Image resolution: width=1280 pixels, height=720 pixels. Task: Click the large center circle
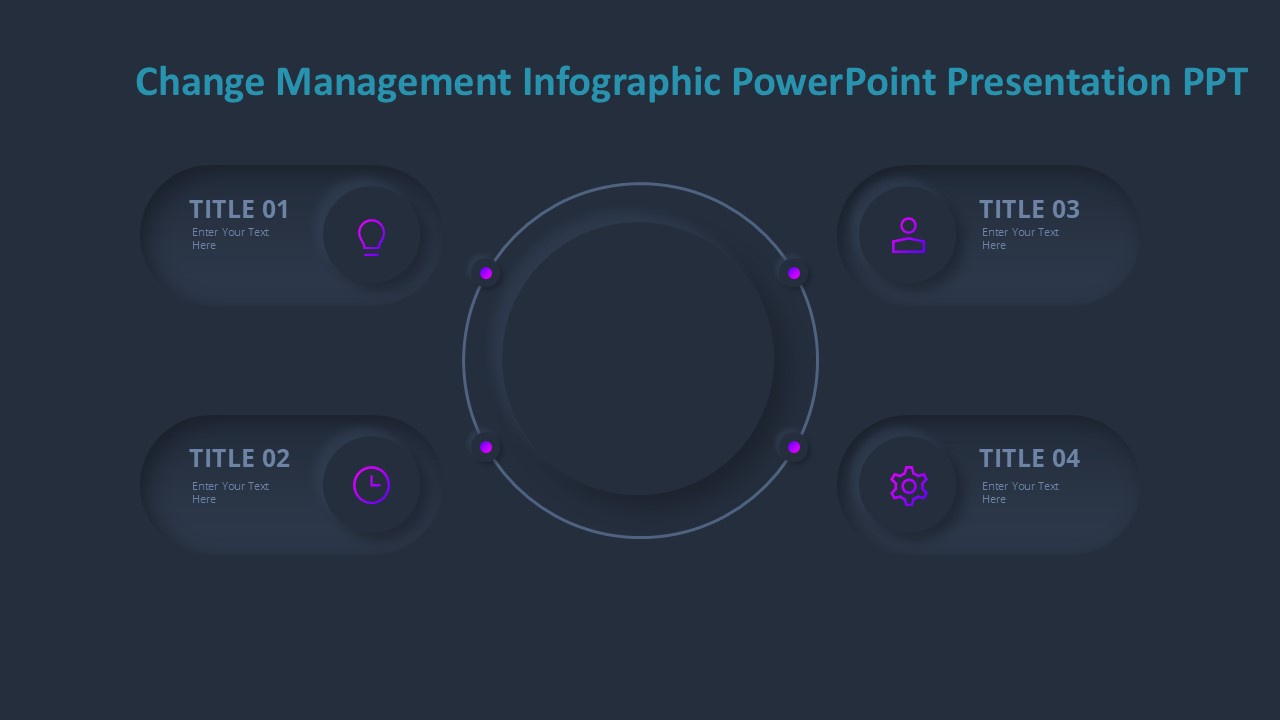(x=638, y=359)
